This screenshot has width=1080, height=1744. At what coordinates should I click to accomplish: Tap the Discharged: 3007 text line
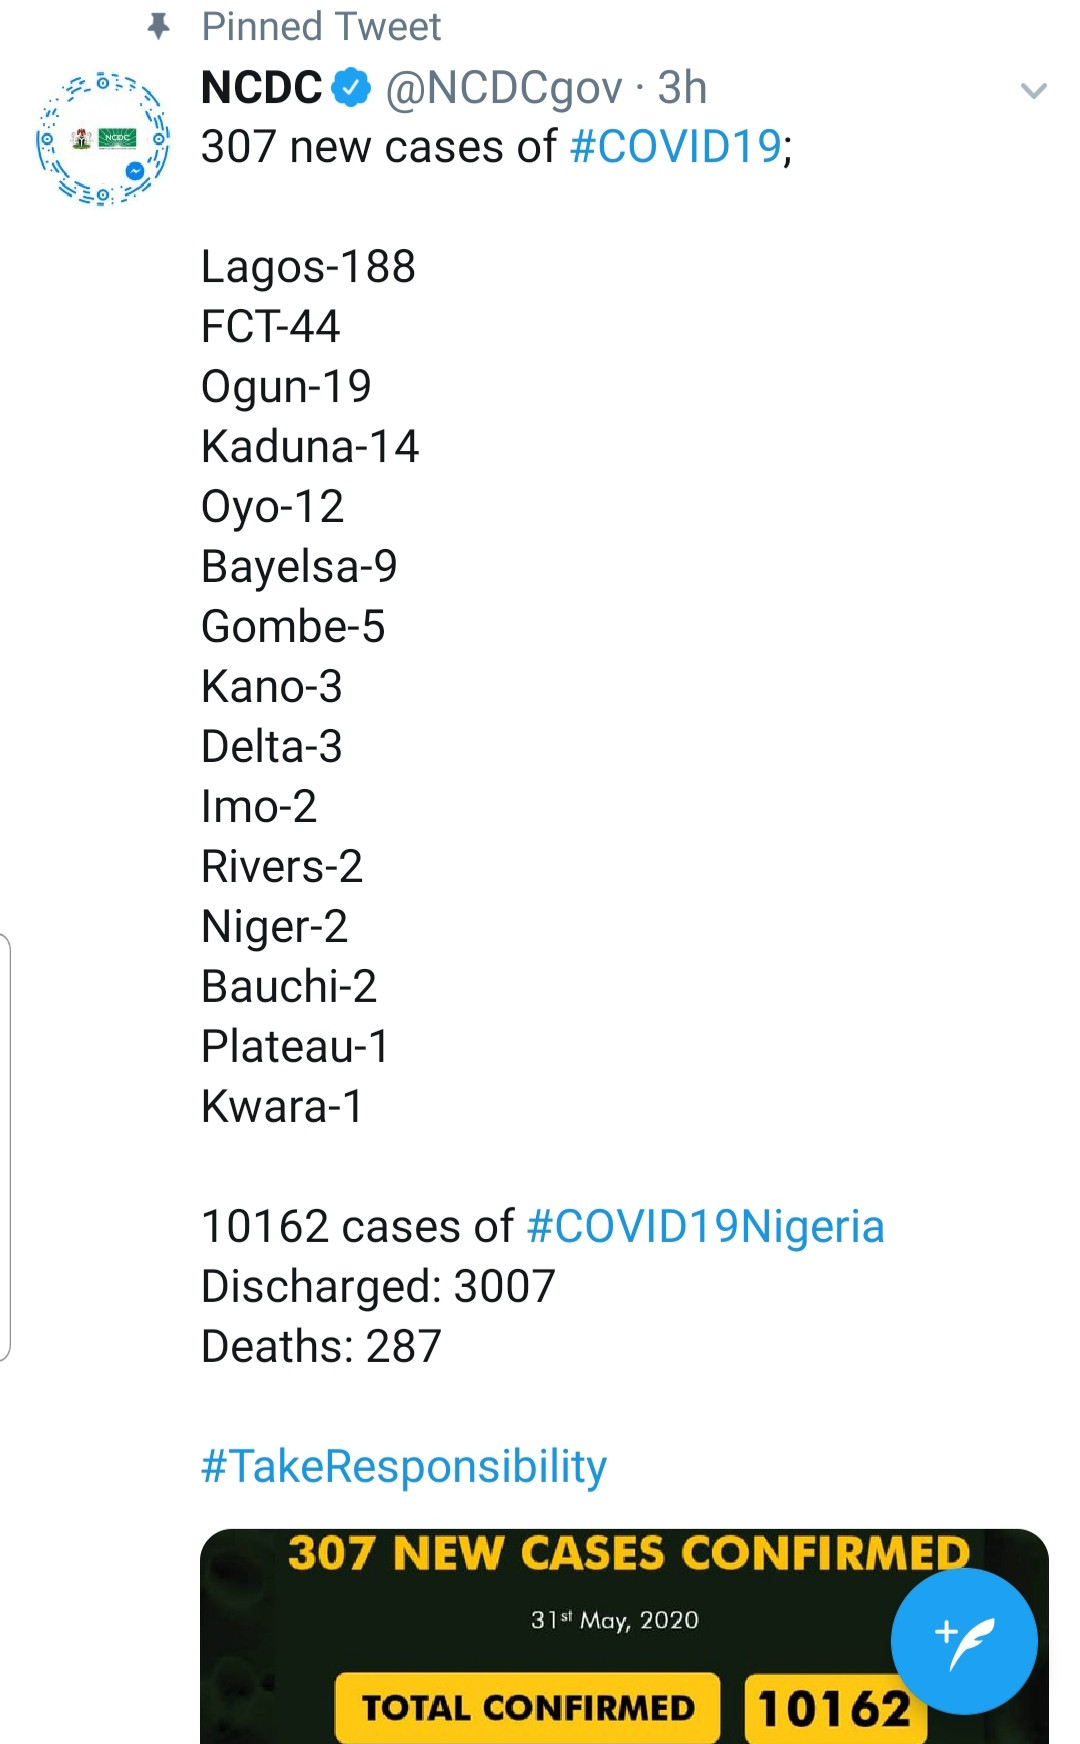pyautogui.click(x=378, y=1287)
